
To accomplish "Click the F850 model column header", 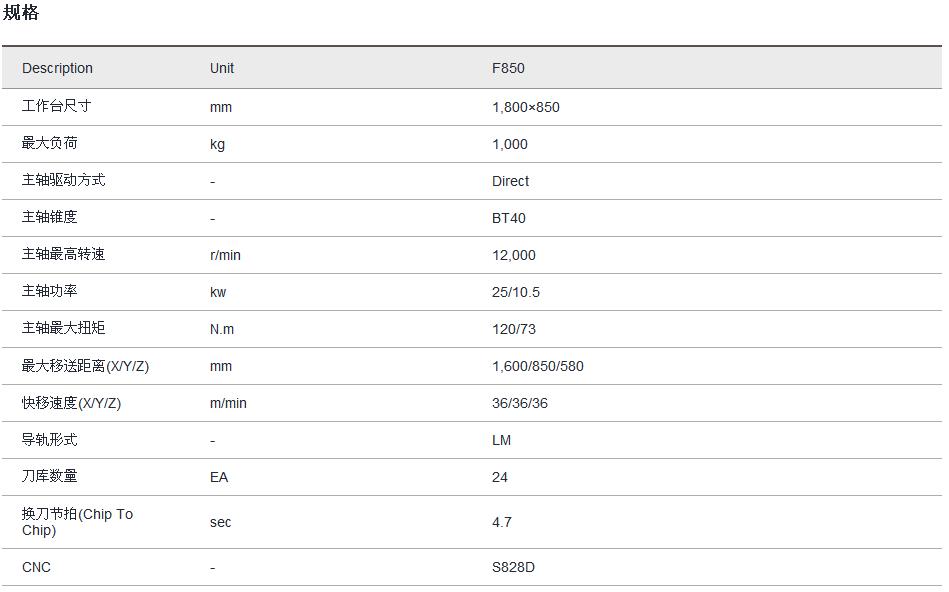I will point(508,68).
